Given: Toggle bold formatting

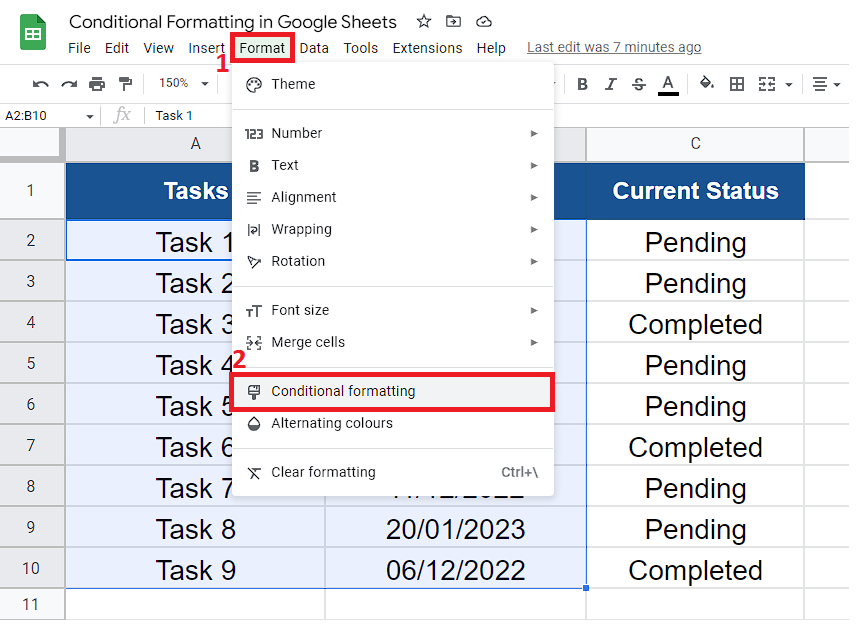Looking at the screenshot, I should click(x=583, y=84).
